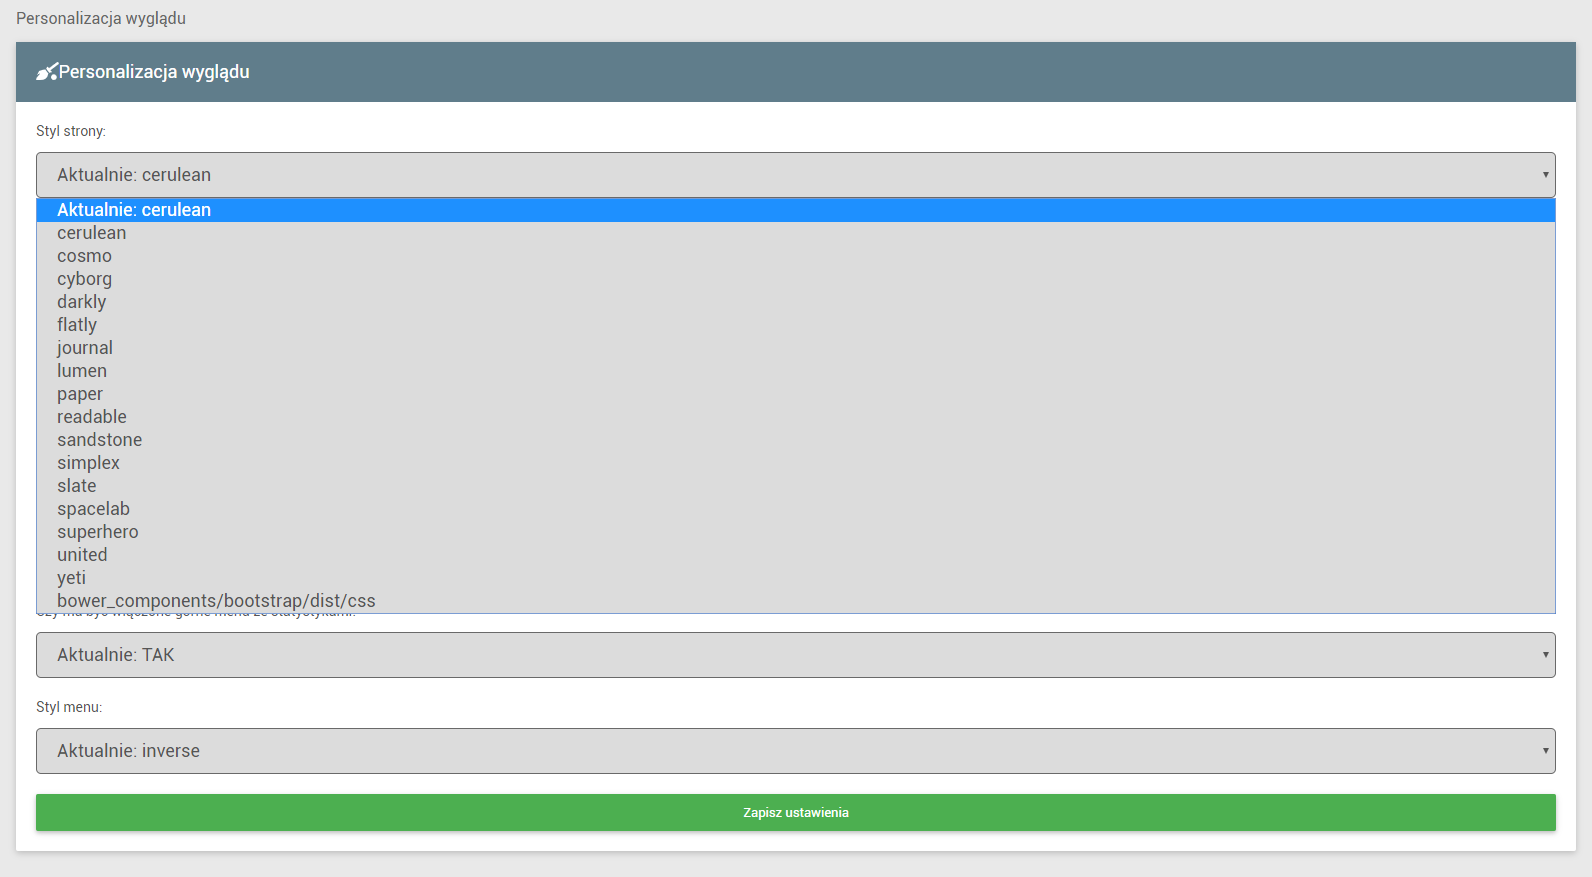Choose readable from the open list
The image size is (1592, 877).
[92, 417]
